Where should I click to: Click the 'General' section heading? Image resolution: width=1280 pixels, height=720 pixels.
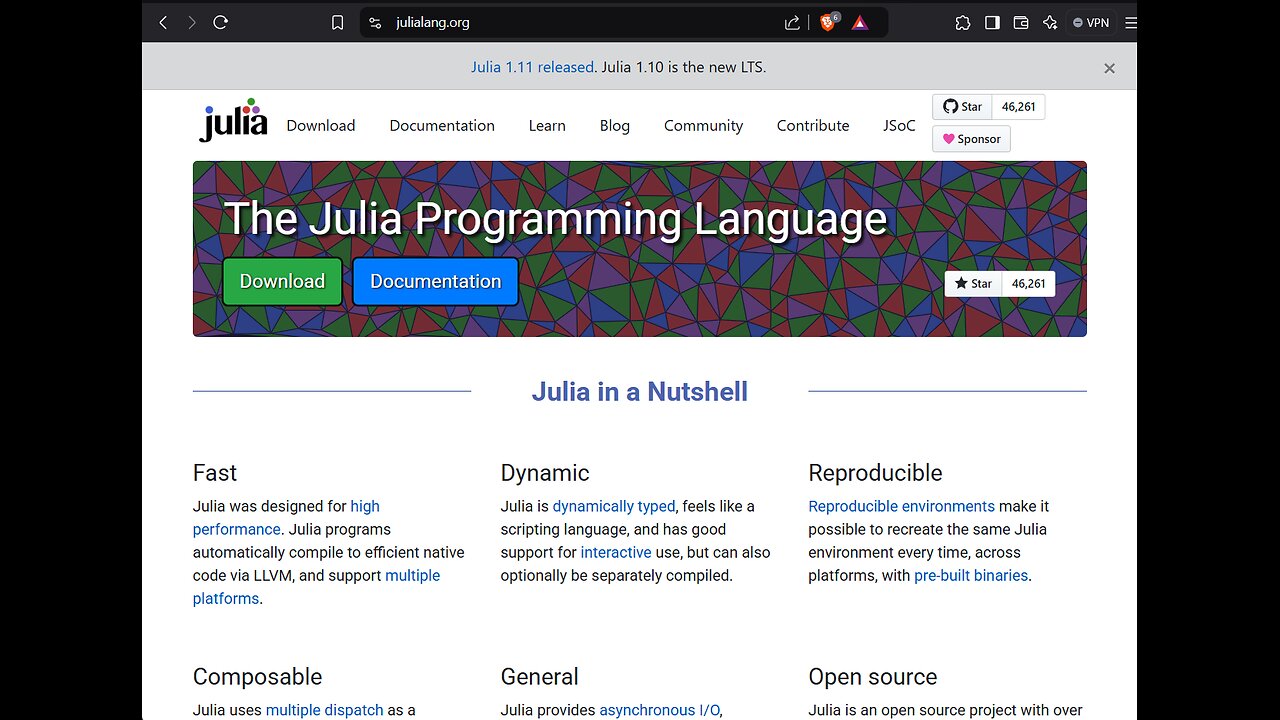(x=540, y=677)
